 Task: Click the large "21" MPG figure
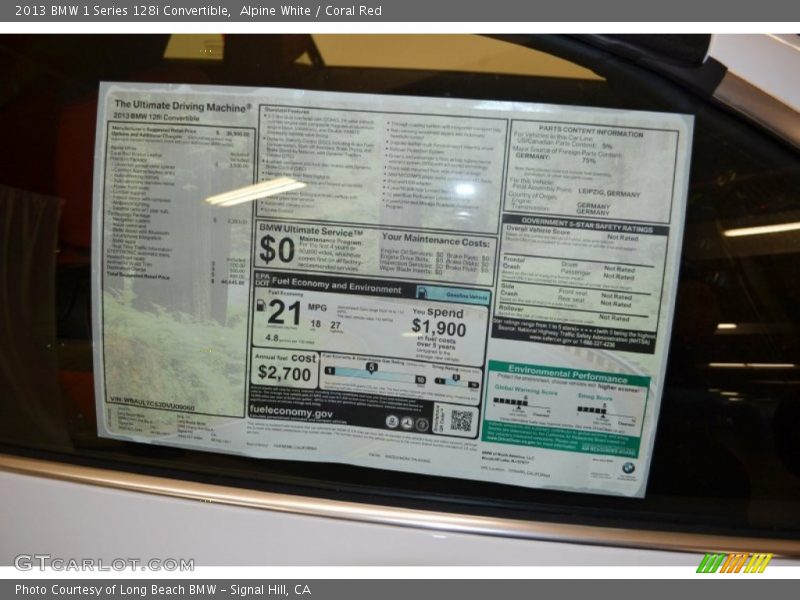coord(285,312)
